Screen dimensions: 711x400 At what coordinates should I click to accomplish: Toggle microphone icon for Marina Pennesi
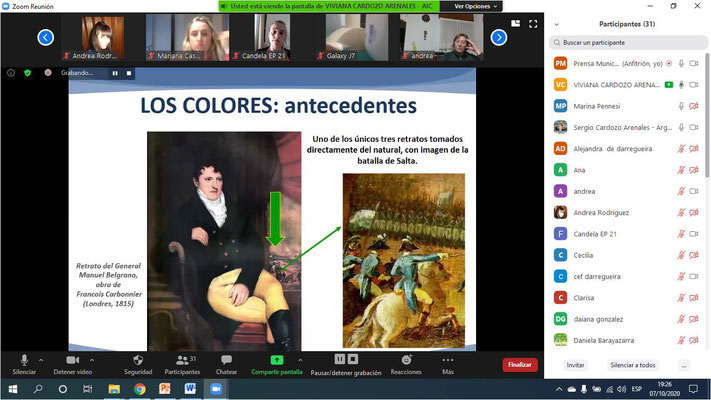(681, 106)
